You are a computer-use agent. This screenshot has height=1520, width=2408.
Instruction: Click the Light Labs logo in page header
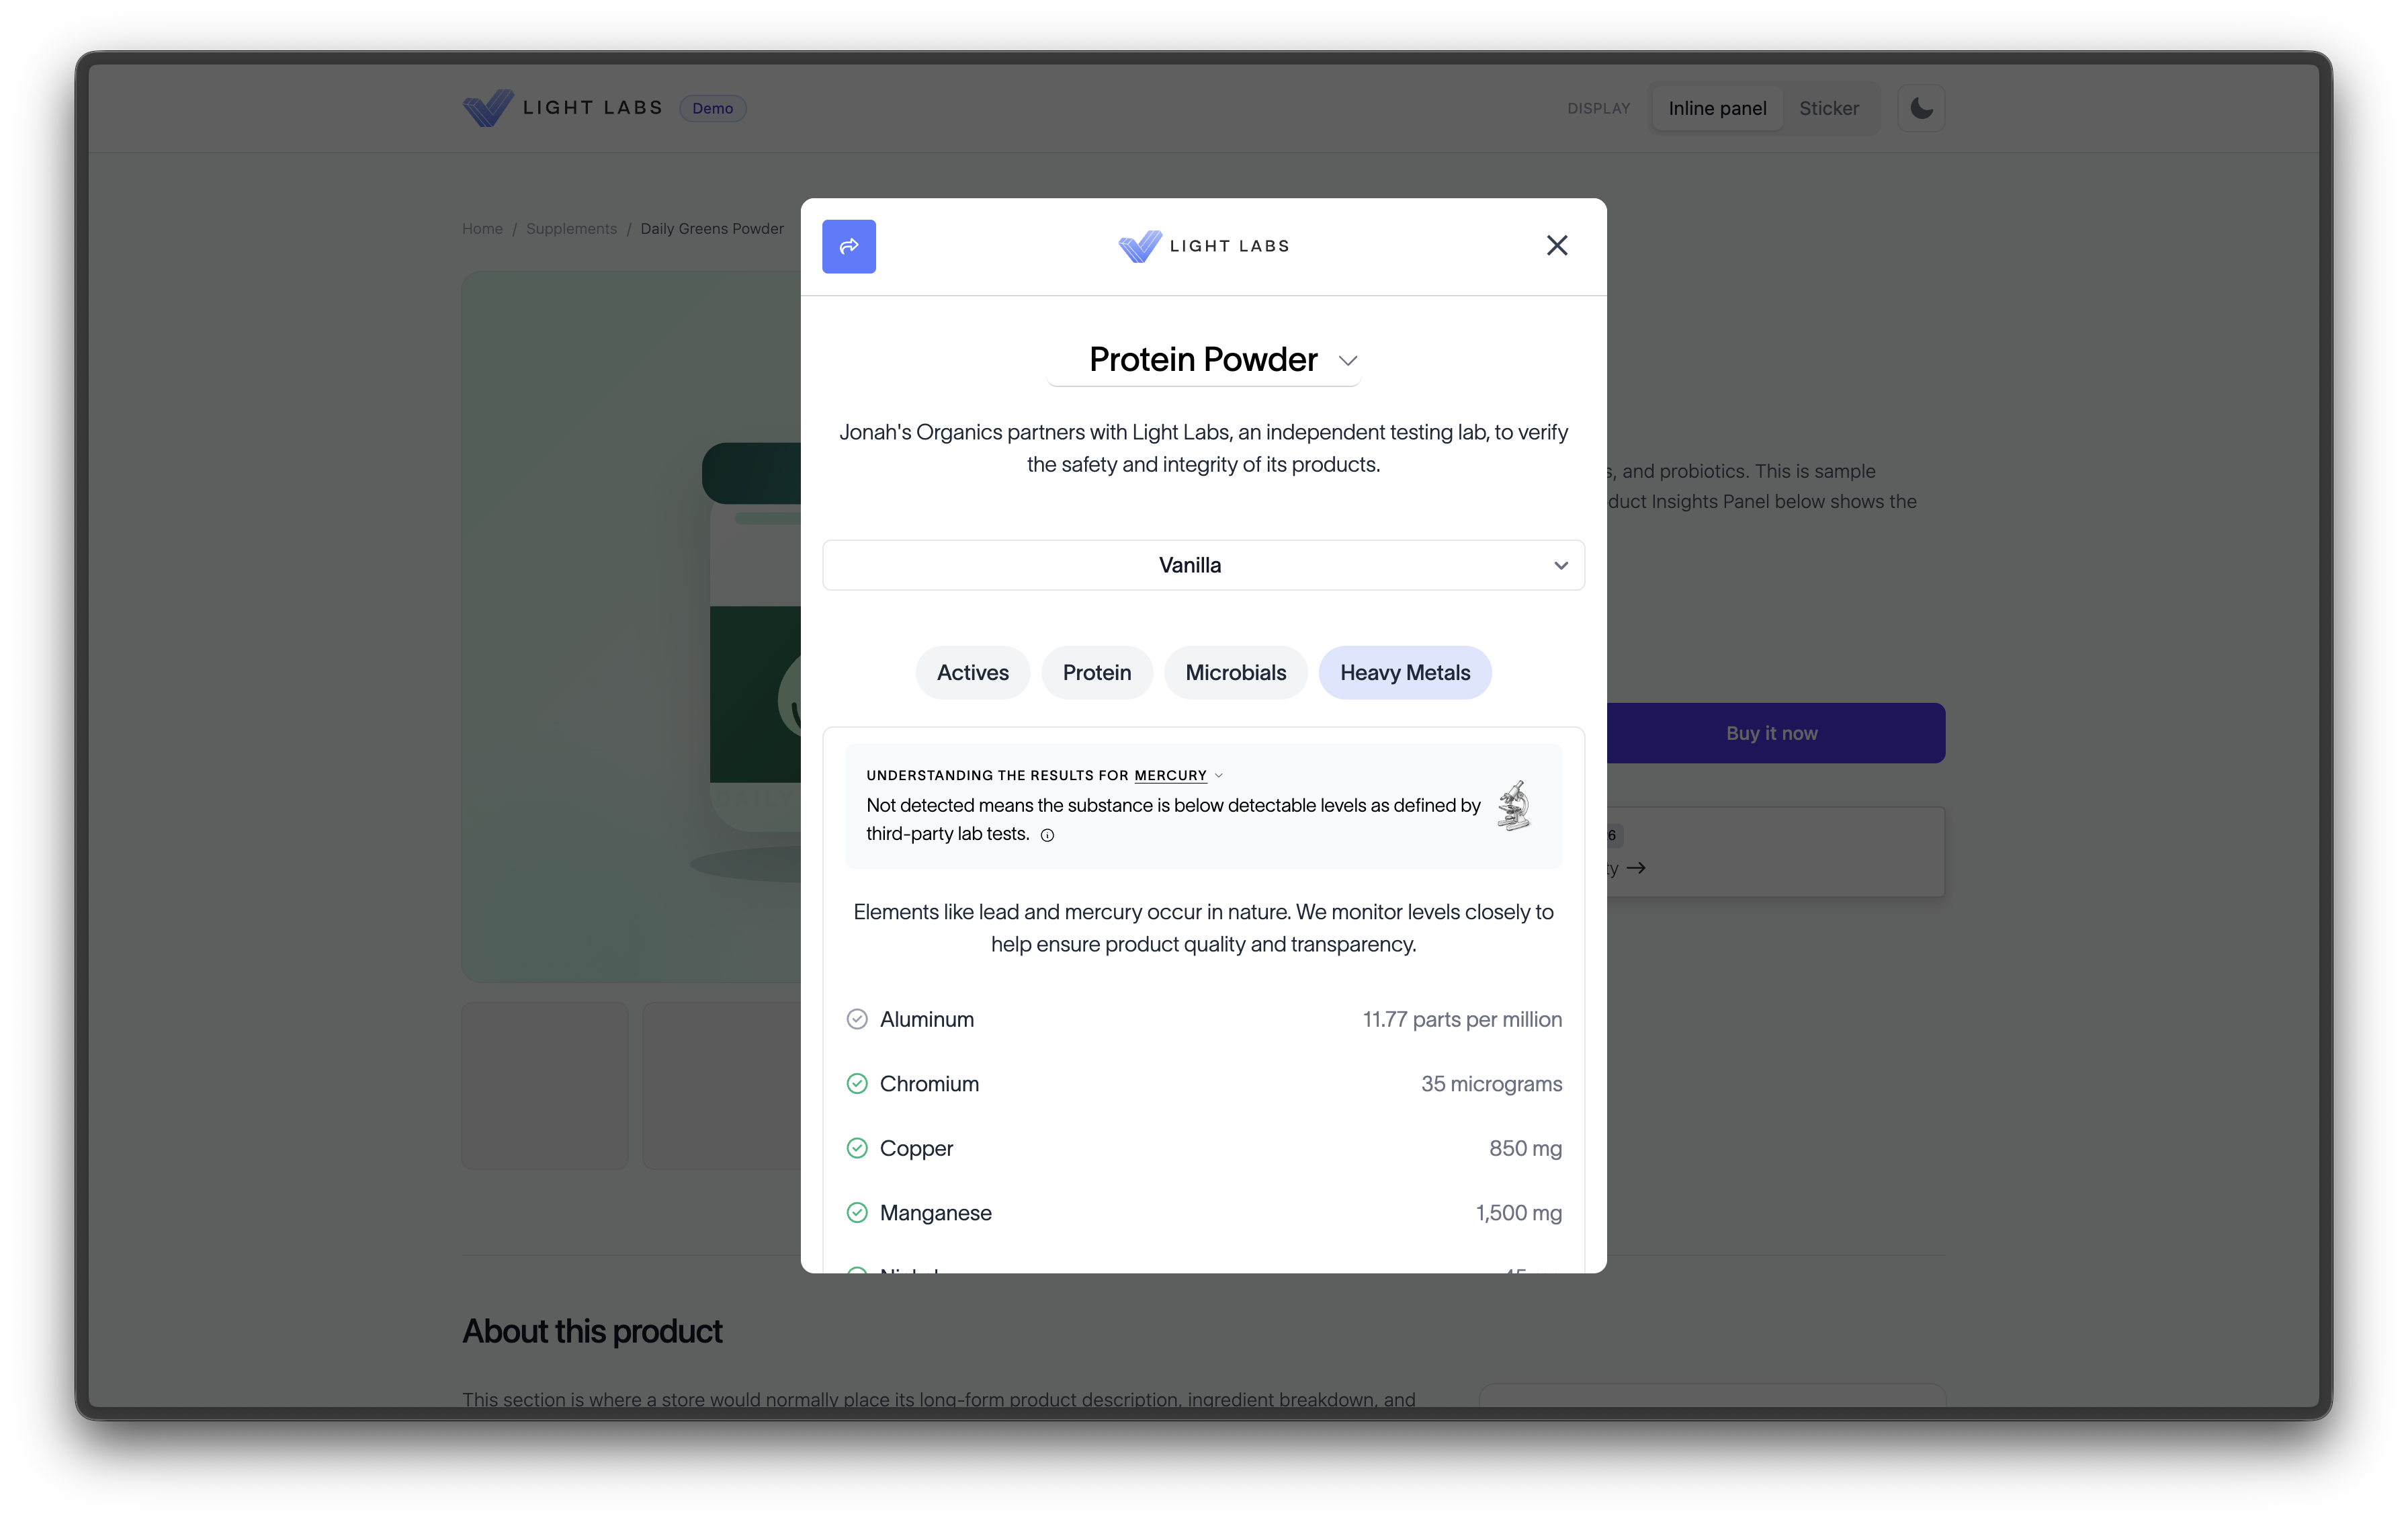pos(563,108)
